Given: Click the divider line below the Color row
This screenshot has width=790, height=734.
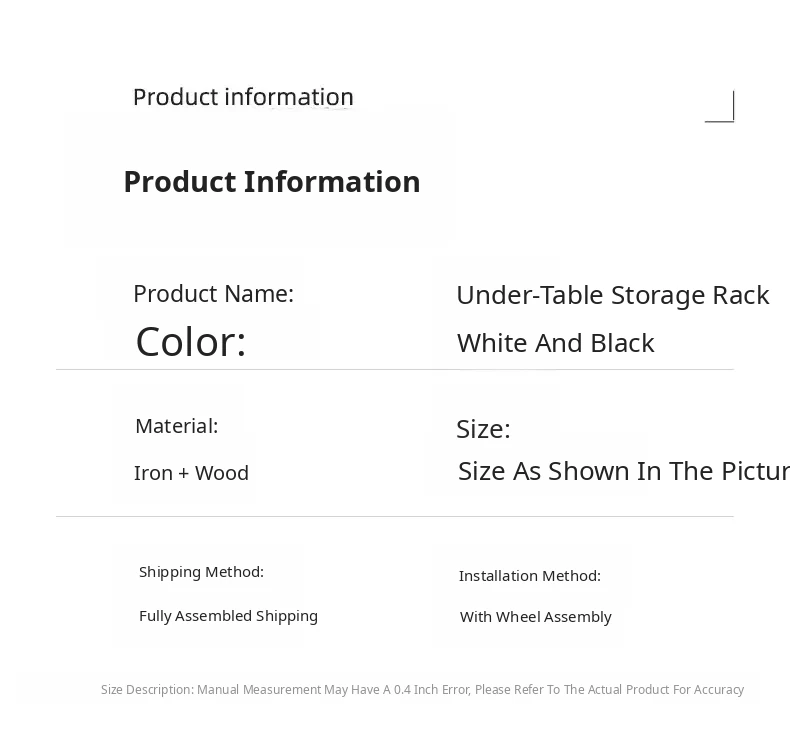Looking at the screenshot, I should point(394,370).
